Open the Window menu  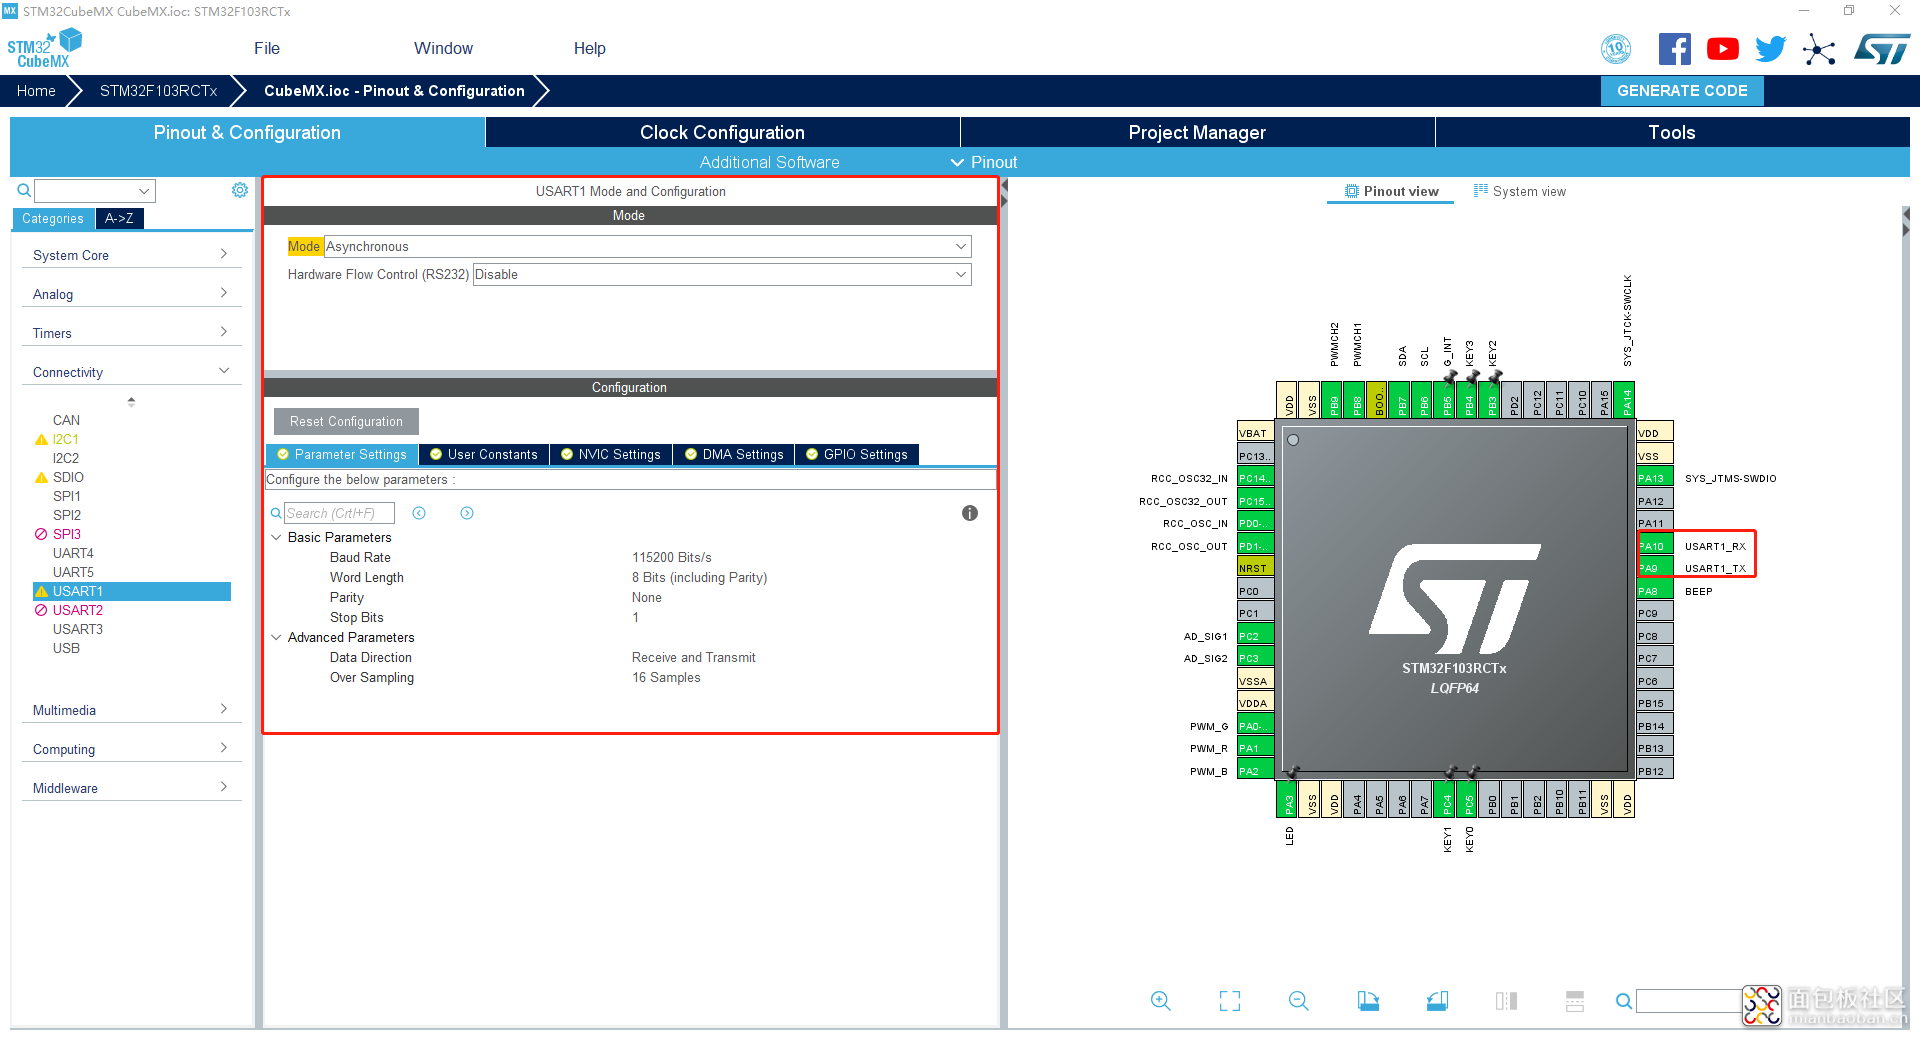click(443, 48)
